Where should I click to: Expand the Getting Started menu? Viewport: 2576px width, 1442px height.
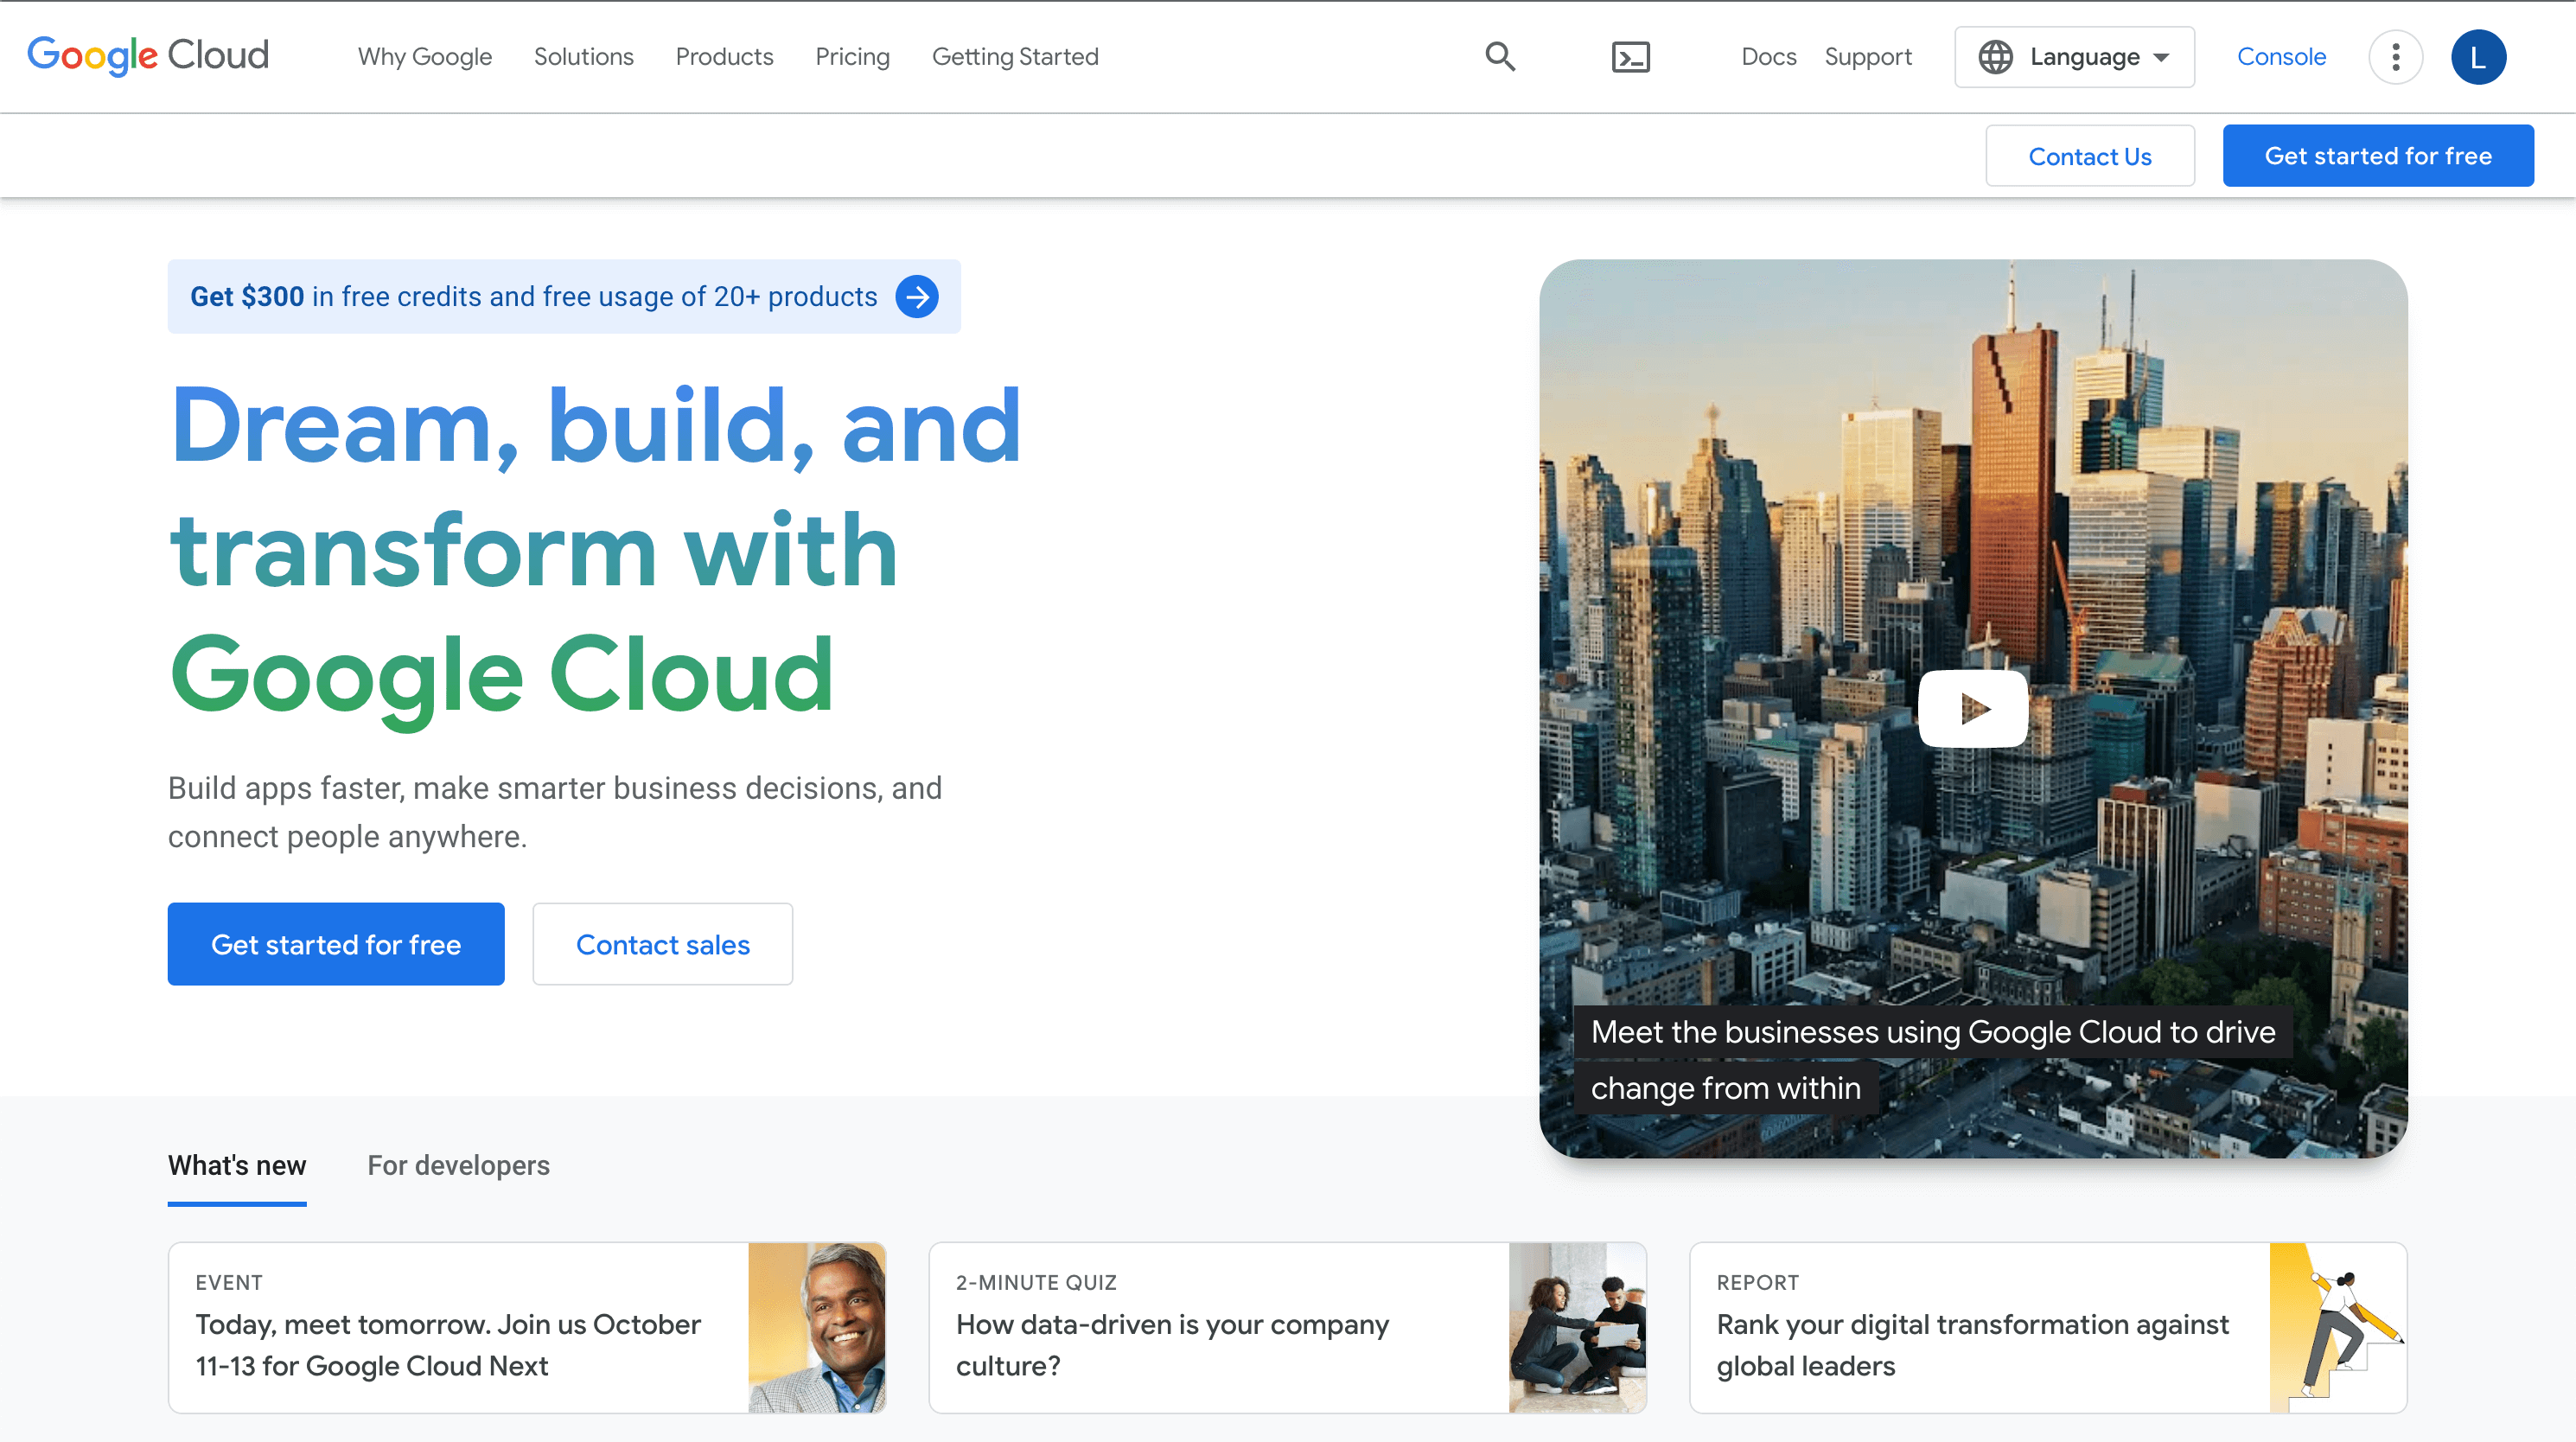point(1014,56)
